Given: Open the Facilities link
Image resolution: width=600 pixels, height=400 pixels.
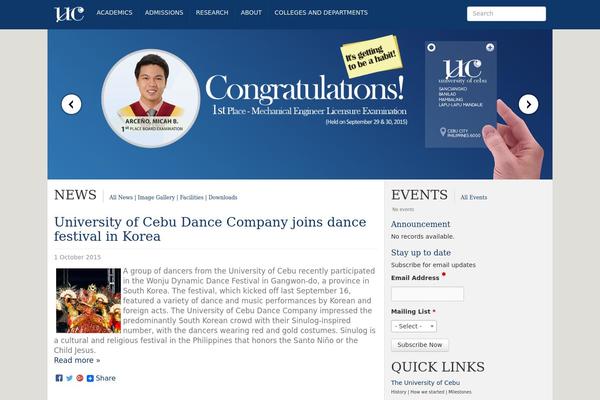Looking at the screenshot, I should pos(192,198).
